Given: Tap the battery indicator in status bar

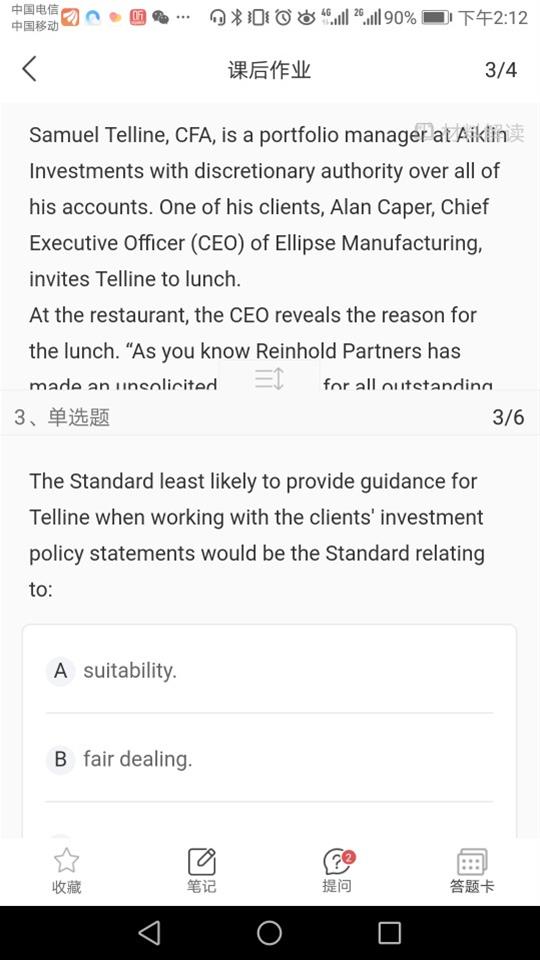Looking at the screenshot, I should click(437, 17).
